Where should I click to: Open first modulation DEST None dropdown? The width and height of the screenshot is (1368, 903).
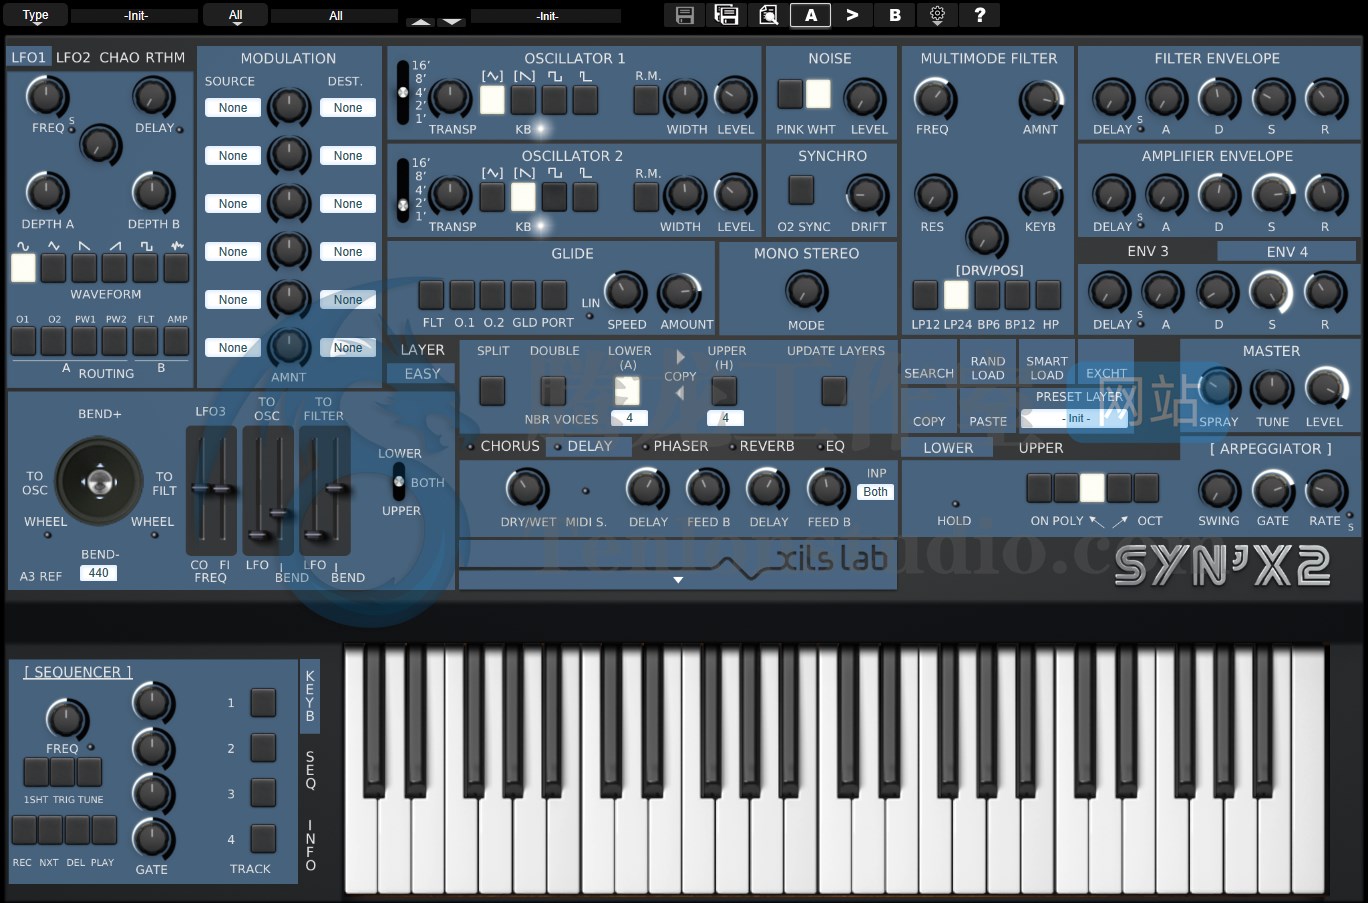coord(348,108)
